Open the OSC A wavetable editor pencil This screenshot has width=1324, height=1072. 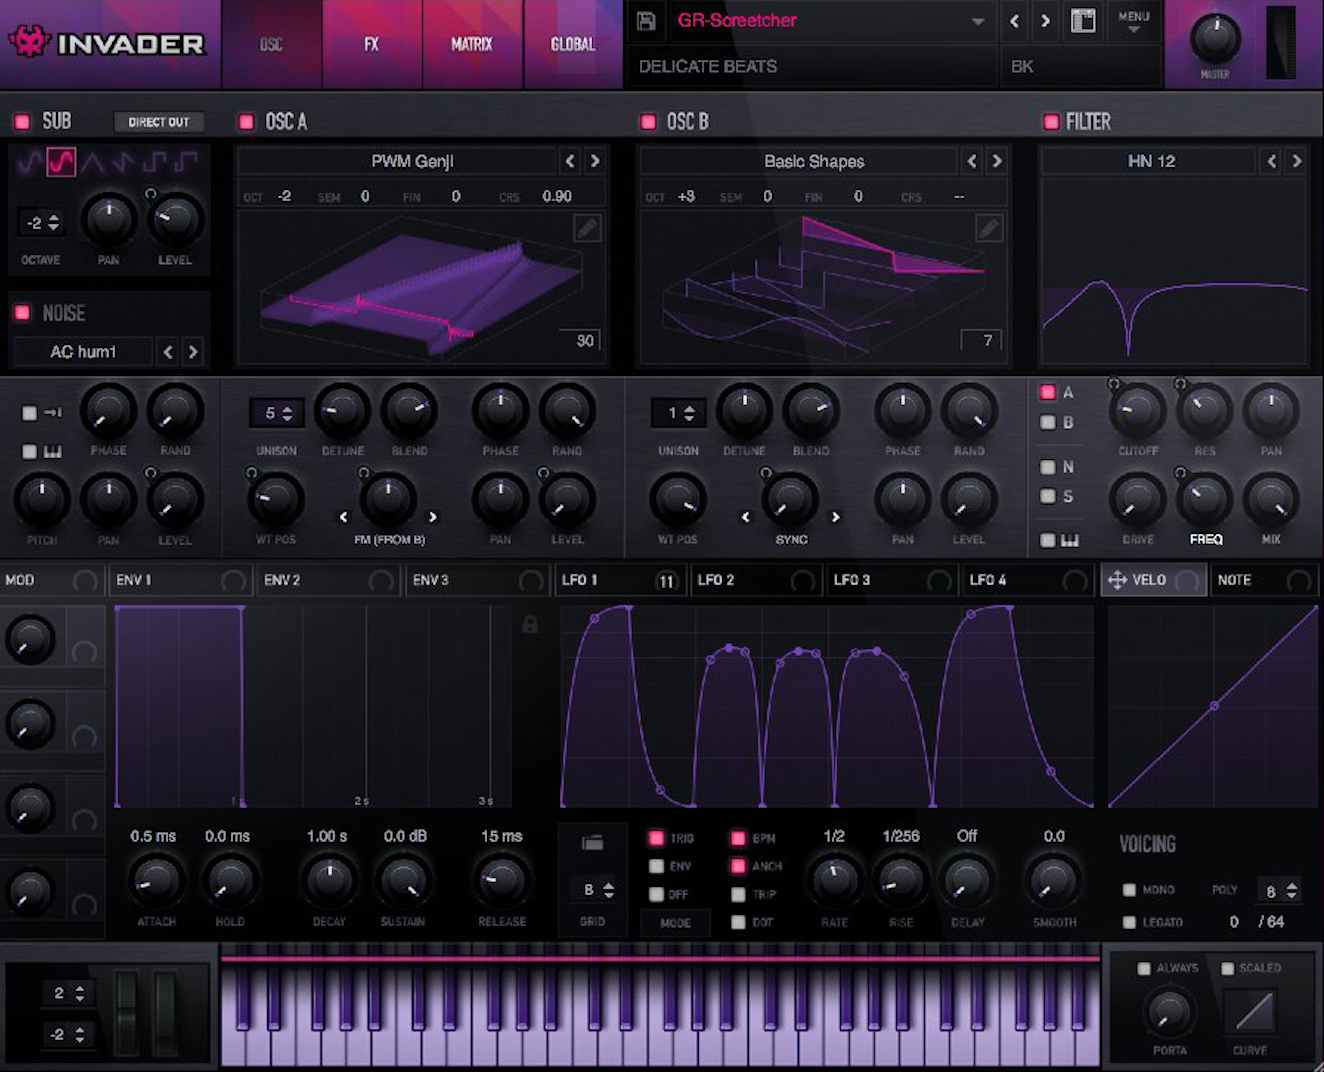[x=587, y=229]
